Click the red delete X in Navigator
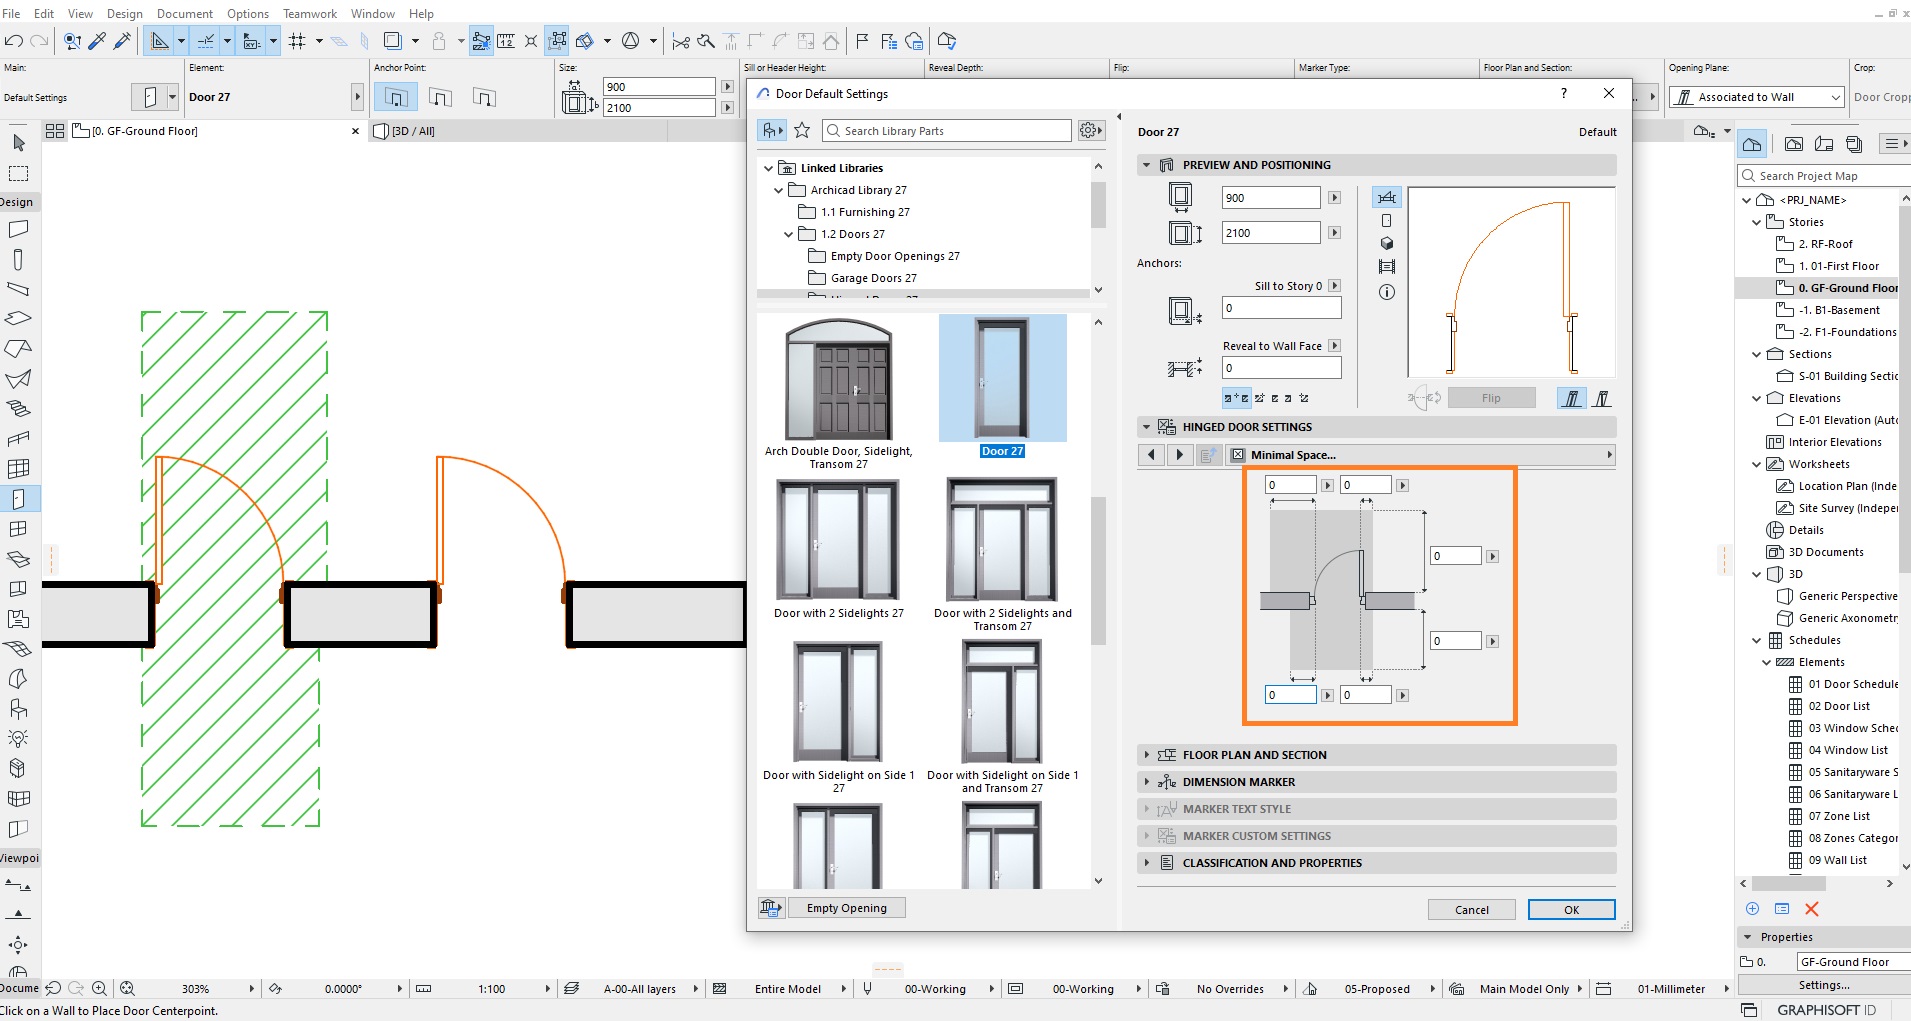This screenshot has width=1911, height=1021. click(1811, 909)
